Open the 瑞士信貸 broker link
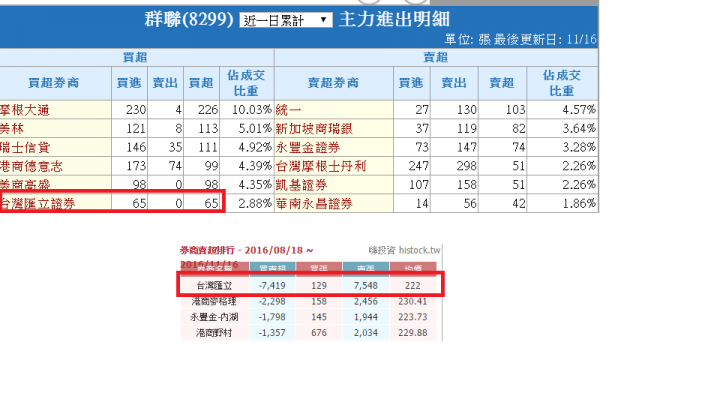This screenshot has width=720, height=405. [25, 147]
